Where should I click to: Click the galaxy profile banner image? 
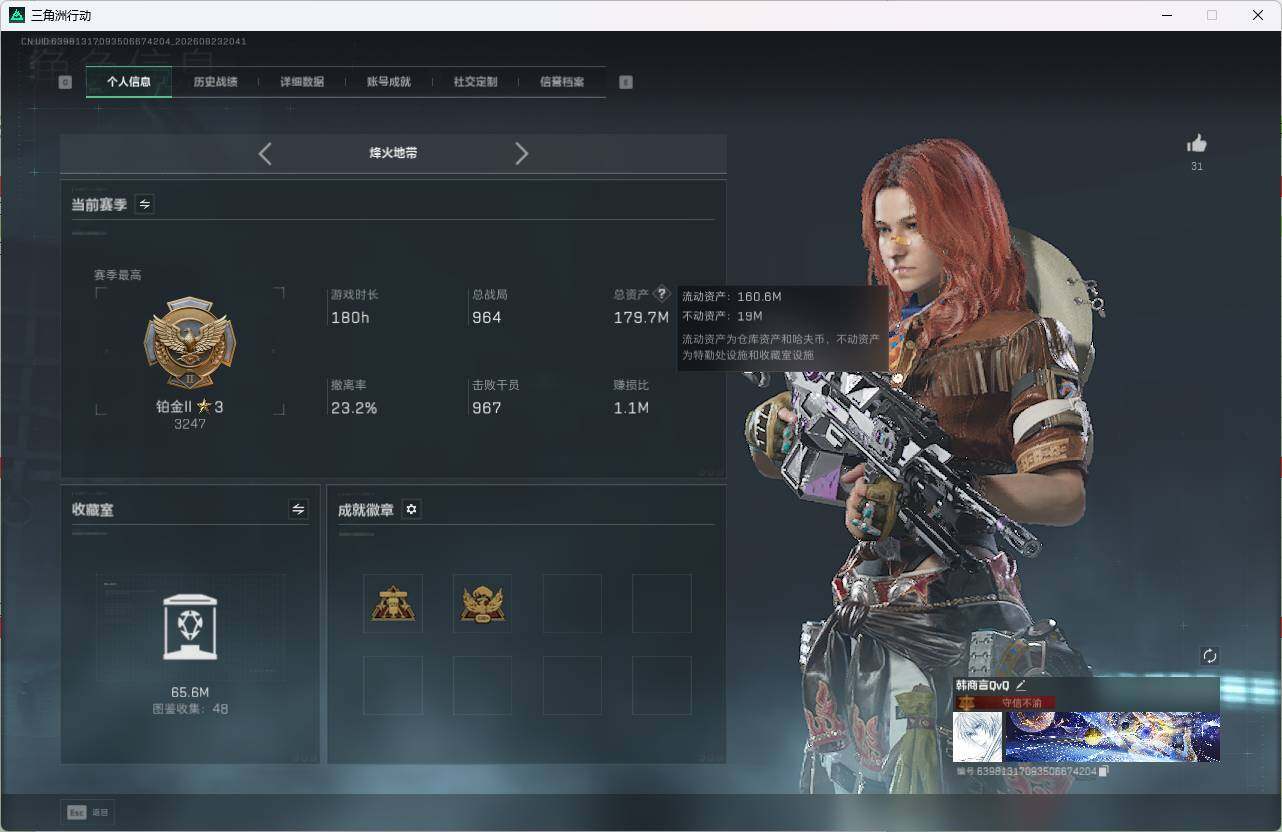click(x=1112, y=737)
